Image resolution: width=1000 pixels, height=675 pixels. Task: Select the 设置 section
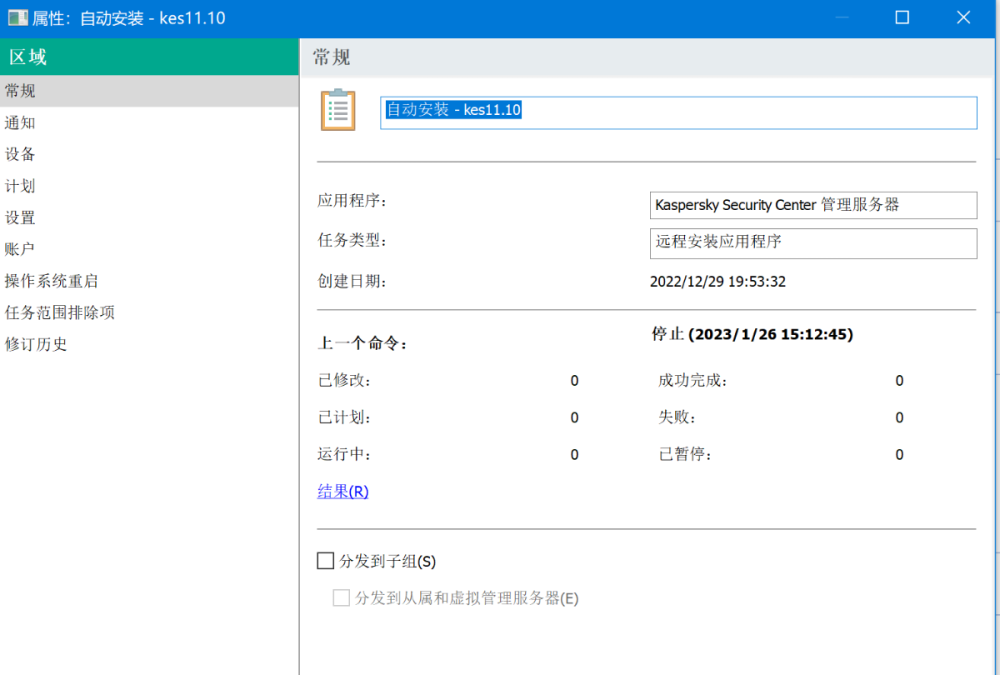click(20, 217)
